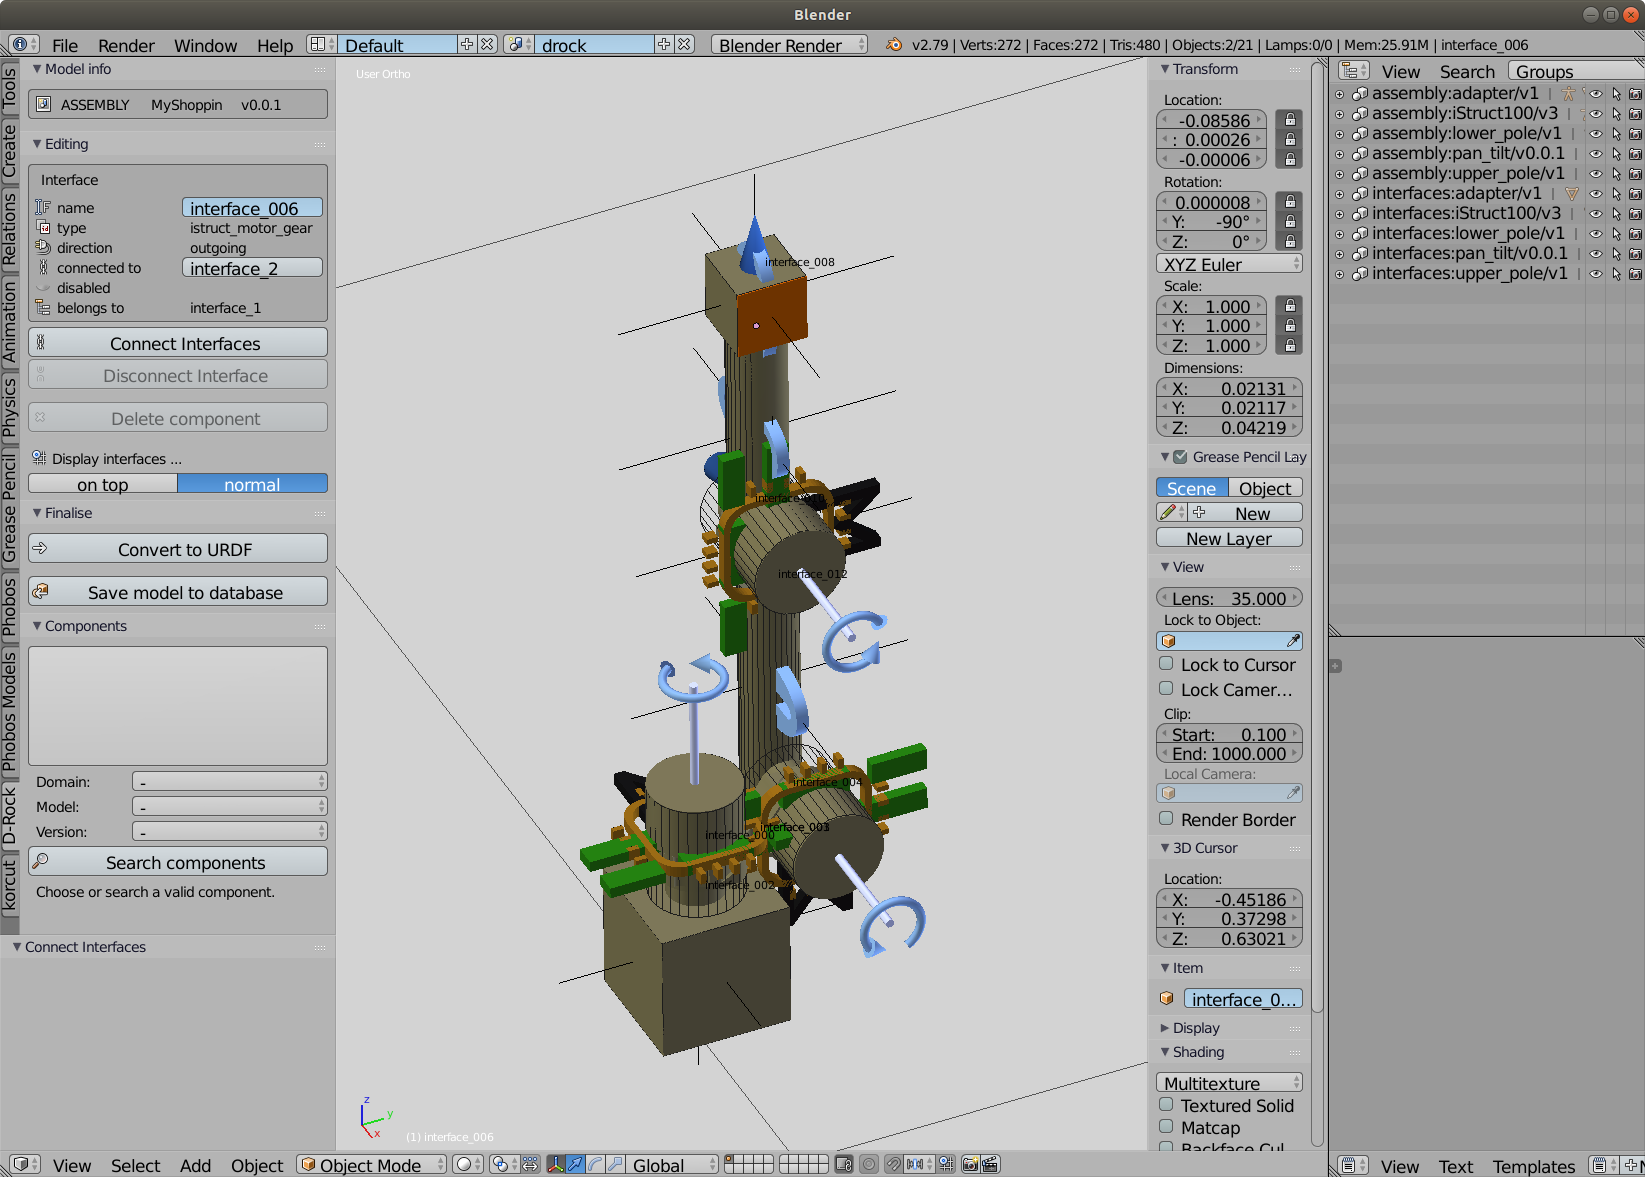Click the rotate manipulator icon in header

click(595, 1164)
